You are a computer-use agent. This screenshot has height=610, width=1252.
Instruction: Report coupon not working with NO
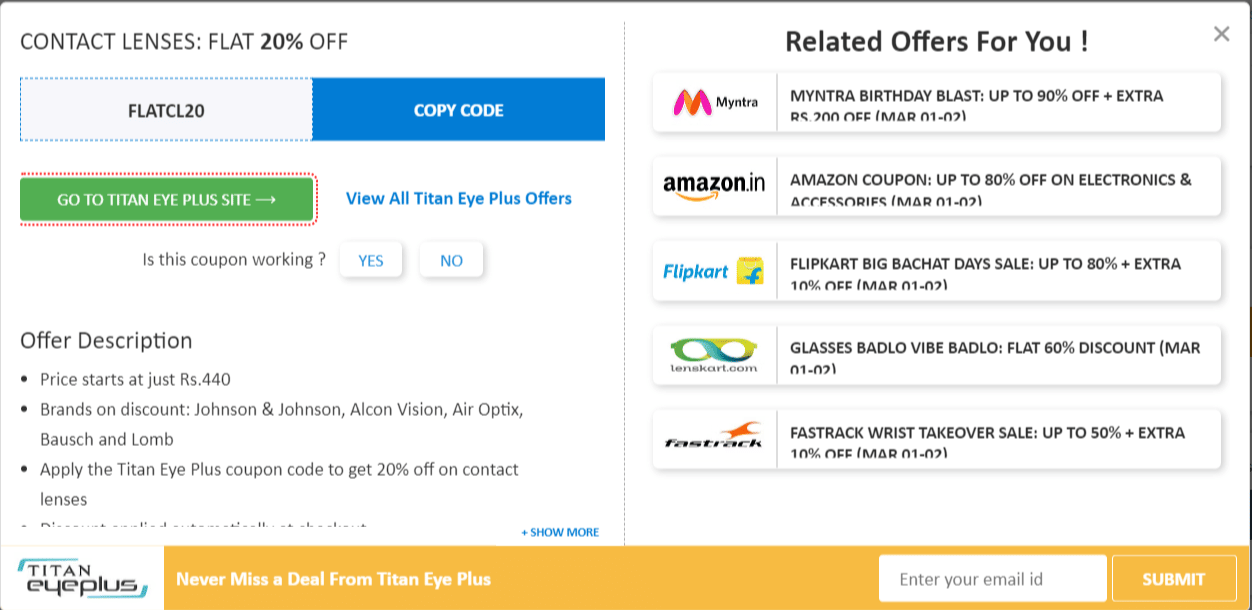[451, 259]
